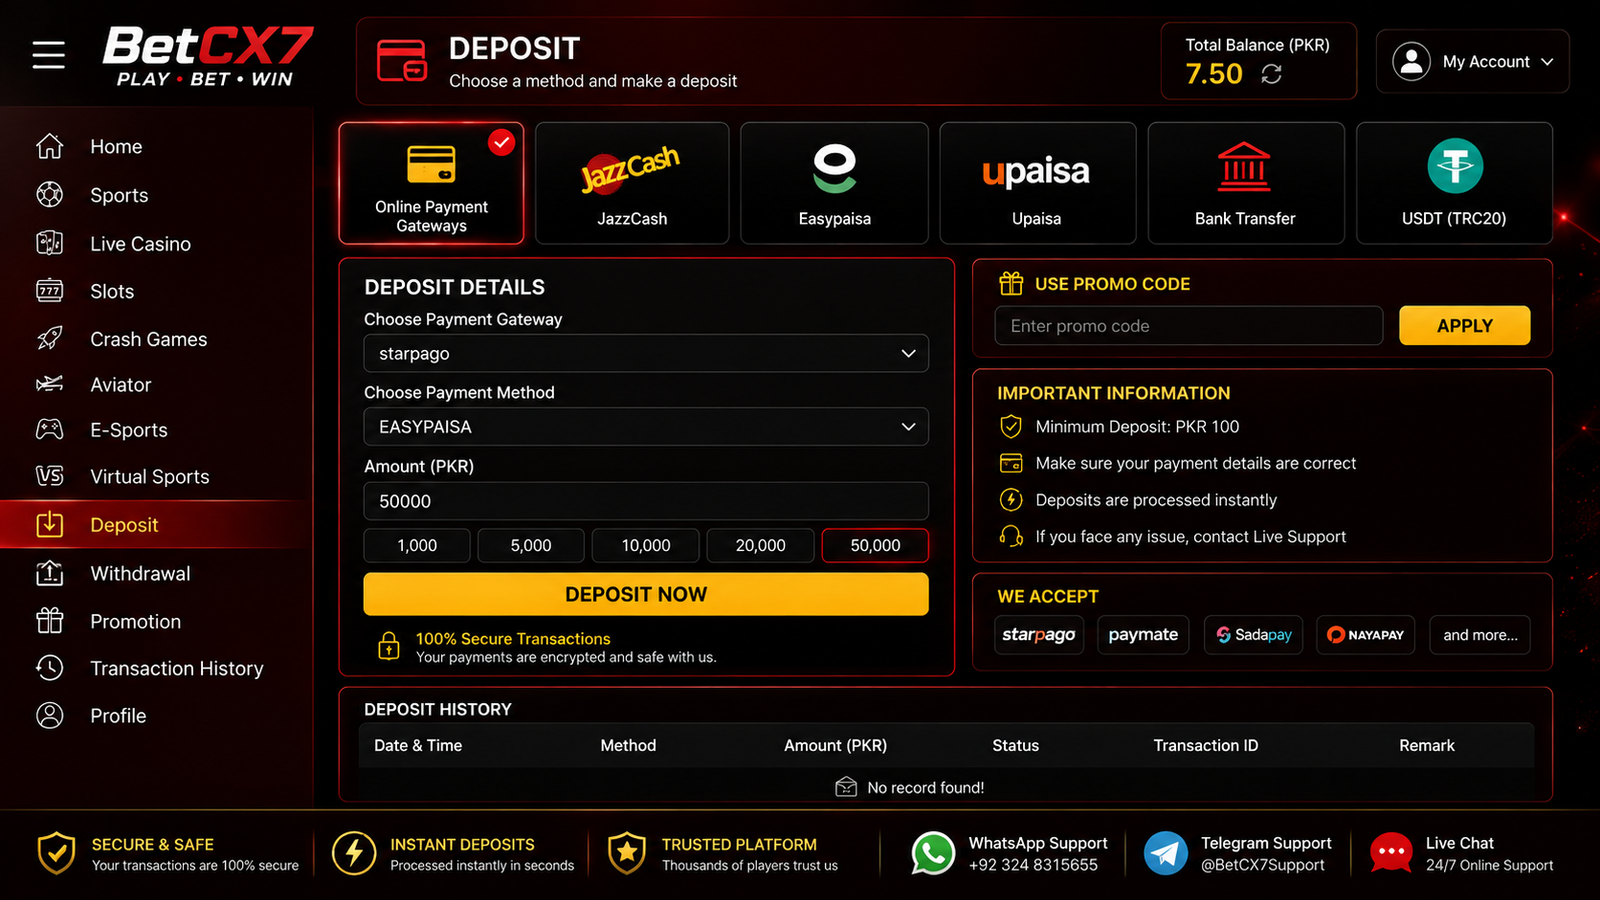Choose the 50,000 quick amount

[875, 545]
